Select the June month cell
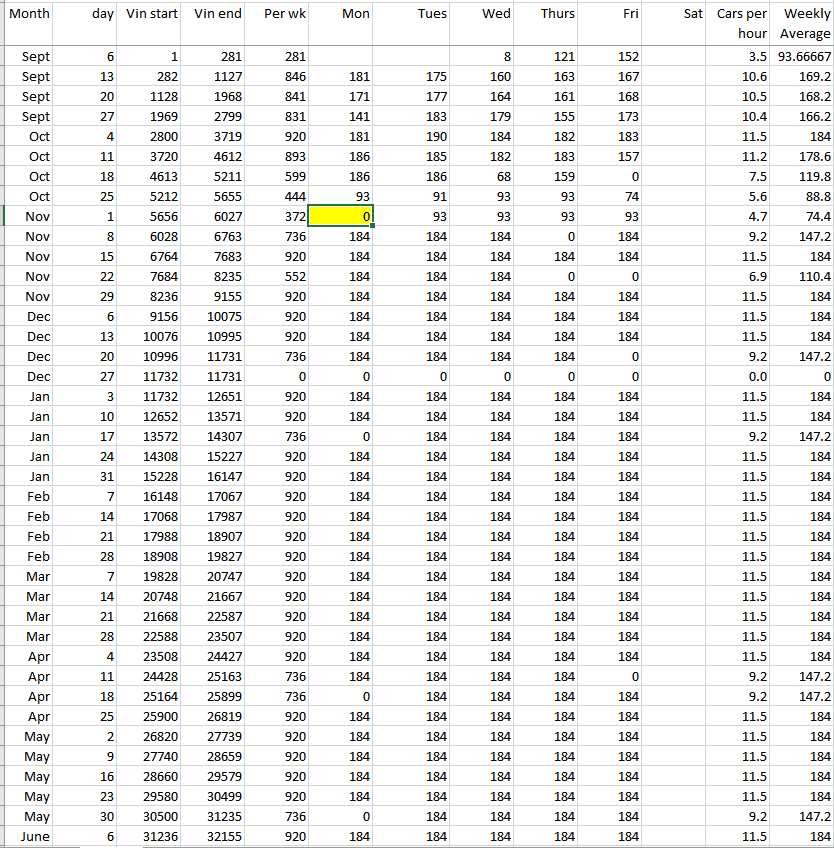 pyautogui.click(x=28, y=837)
